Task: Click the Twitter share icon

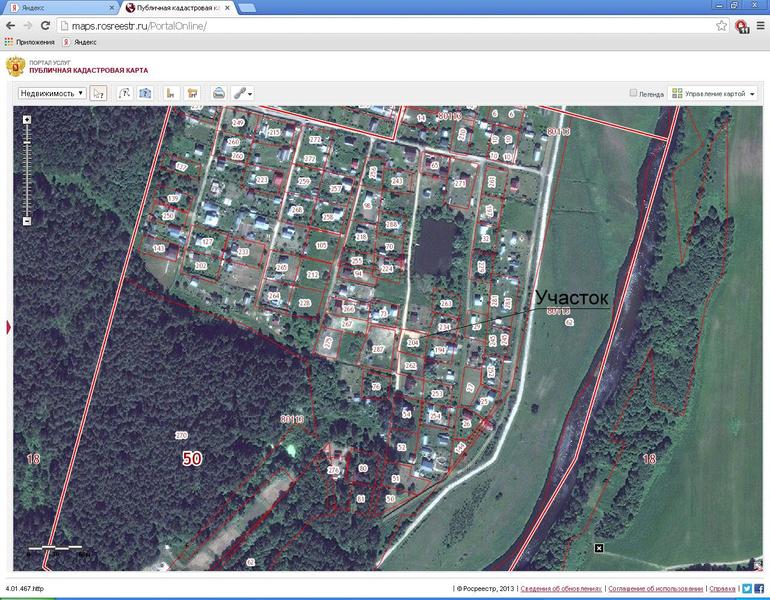Action: coord(745,589)
